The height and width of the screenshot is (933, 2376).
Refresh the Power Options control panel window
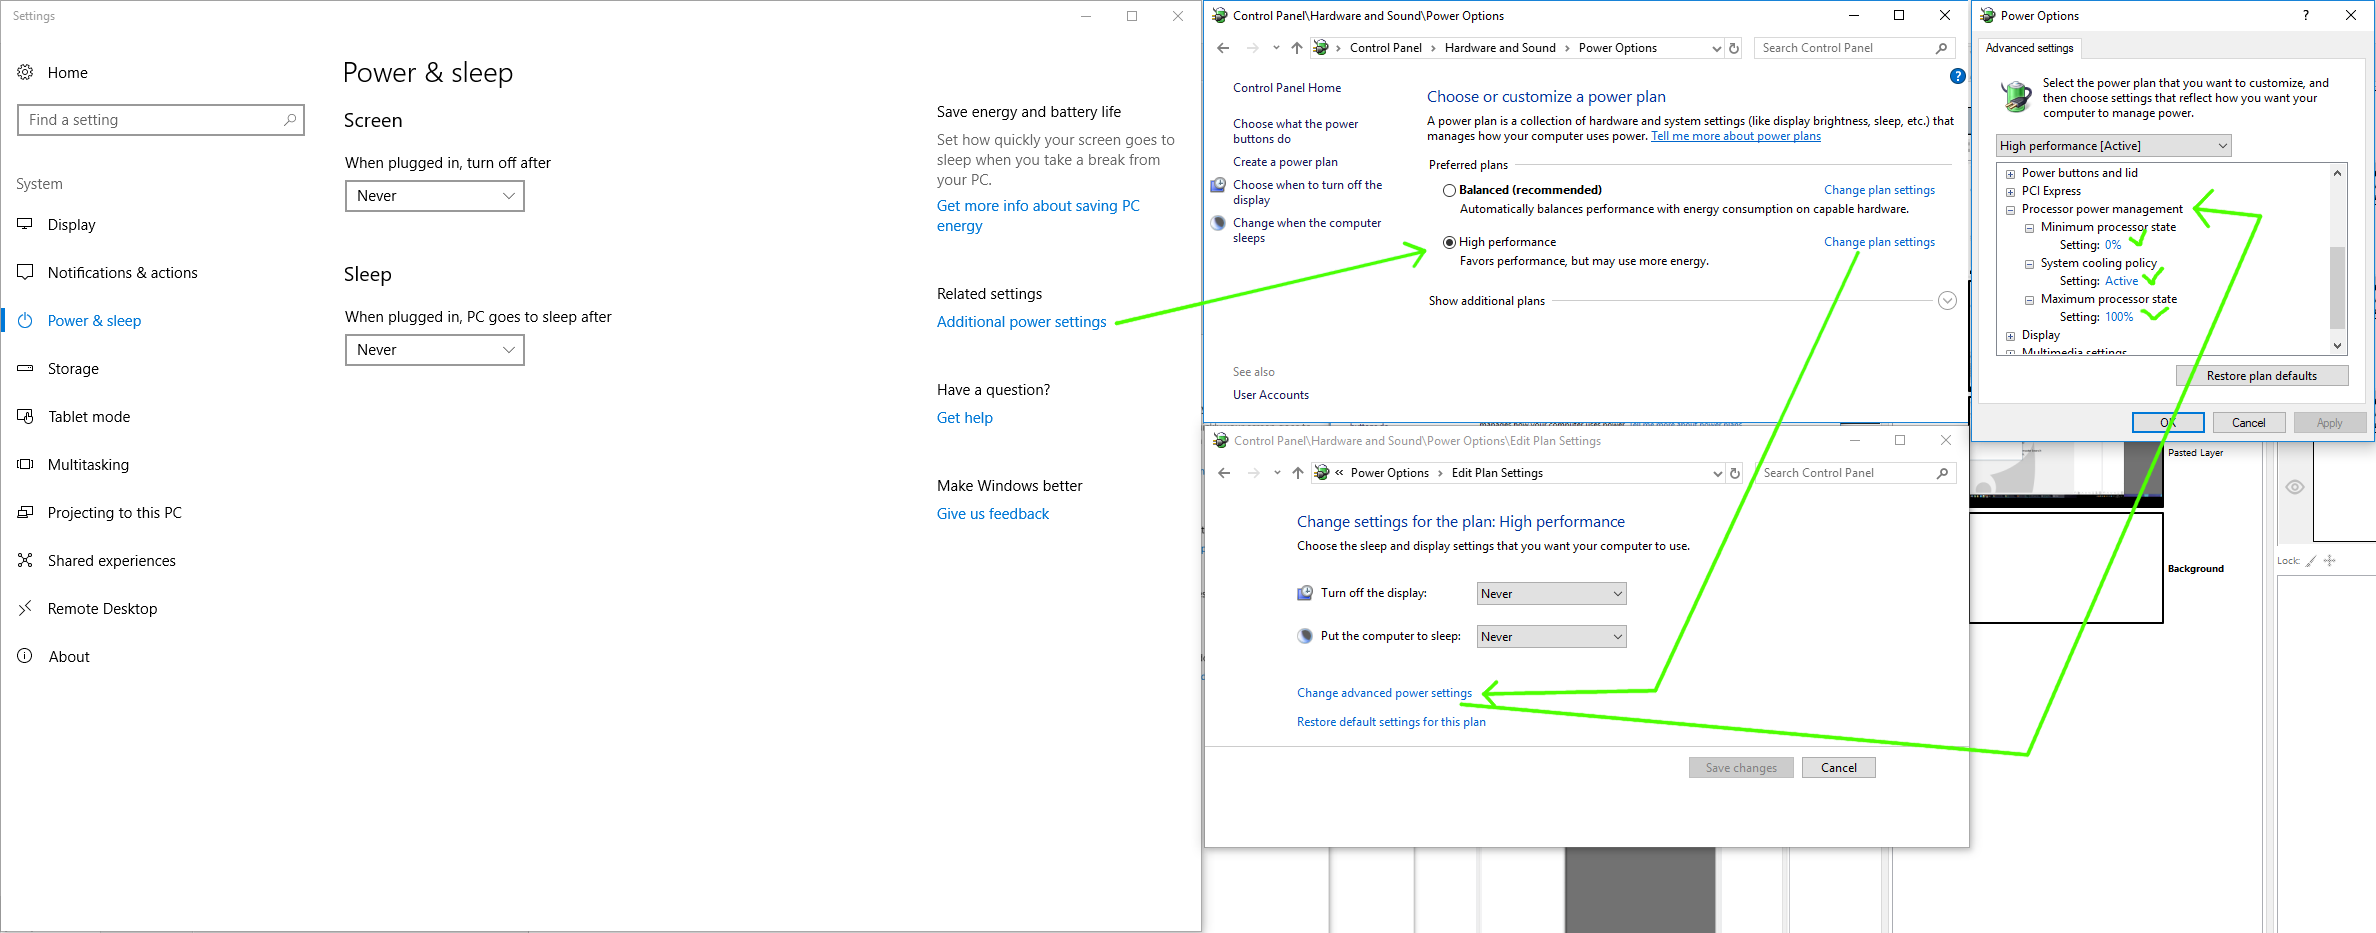(1735, 48)
